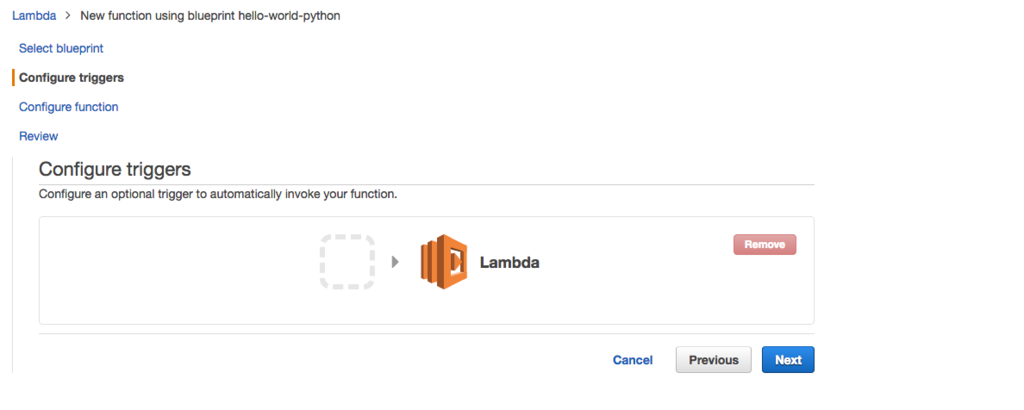Click the optional trigger description text

218,194
